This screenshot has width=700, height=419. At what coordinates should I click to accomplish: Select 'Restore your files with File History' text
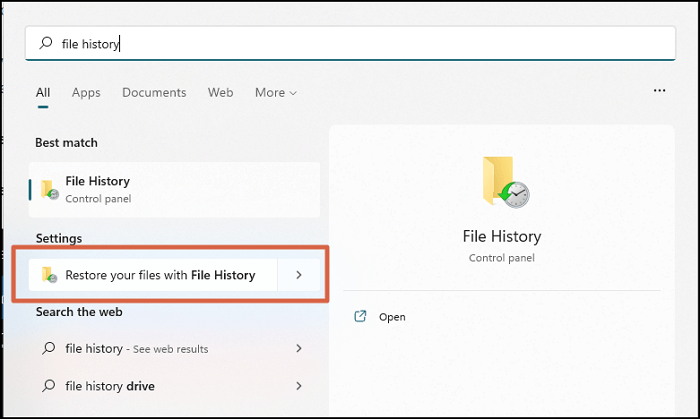coord(160,275)
